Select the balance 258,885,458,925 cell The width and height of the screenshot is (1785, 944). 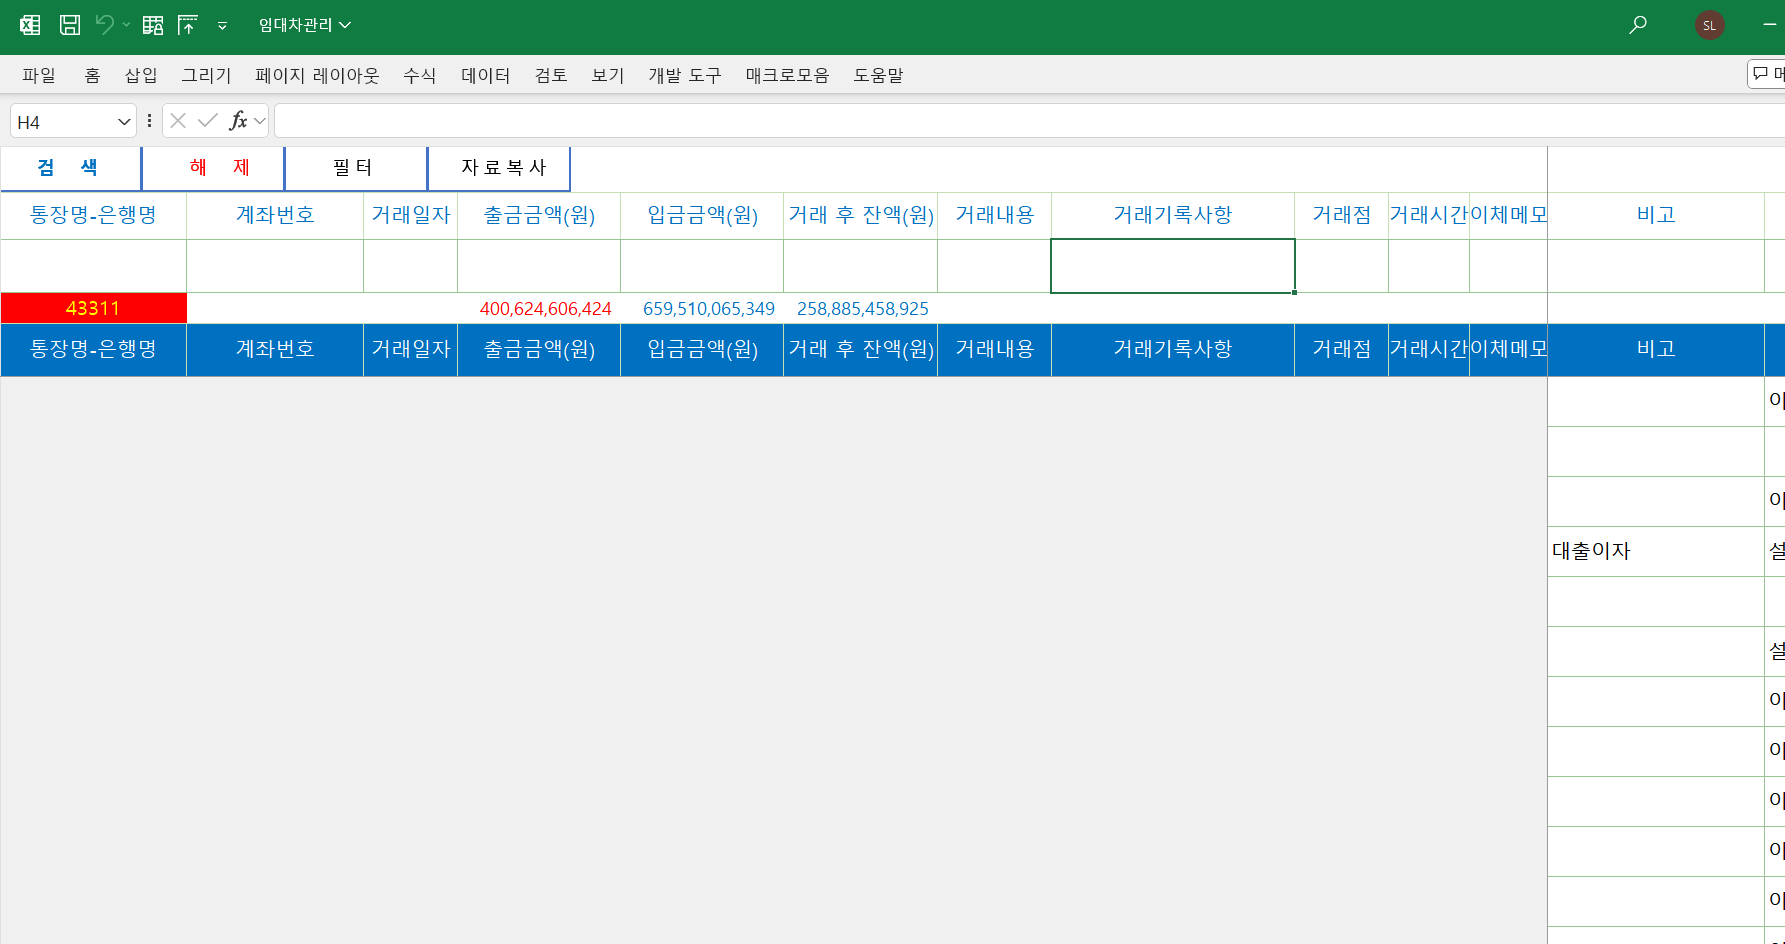861,308
